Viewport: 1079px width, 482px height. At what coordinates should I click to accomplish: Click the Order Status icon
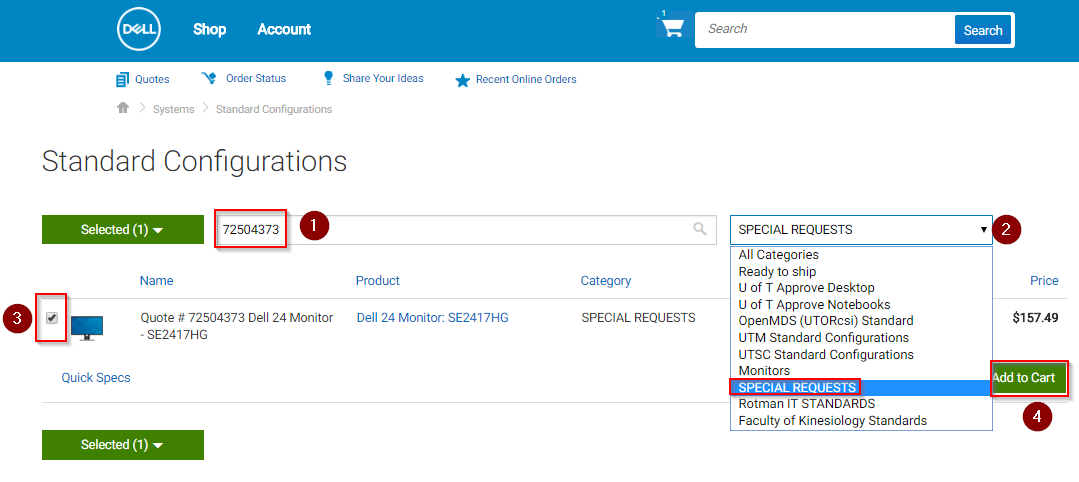[209, 78]
